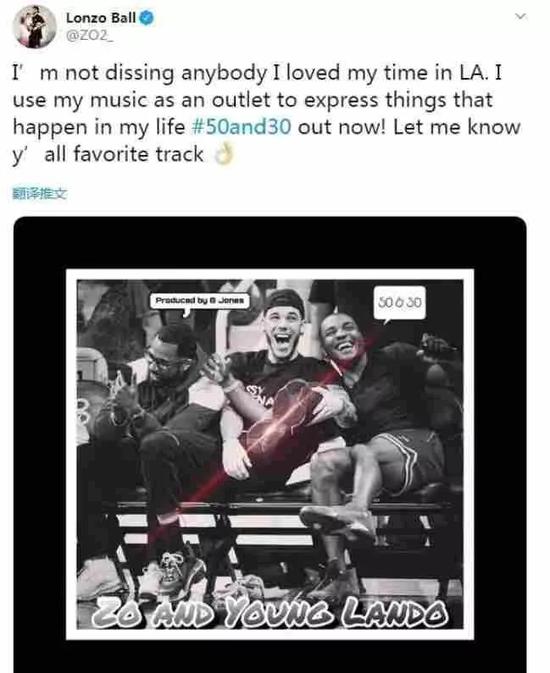
Task: Open the @ZO2_ handle link
Action: [89, 36]
